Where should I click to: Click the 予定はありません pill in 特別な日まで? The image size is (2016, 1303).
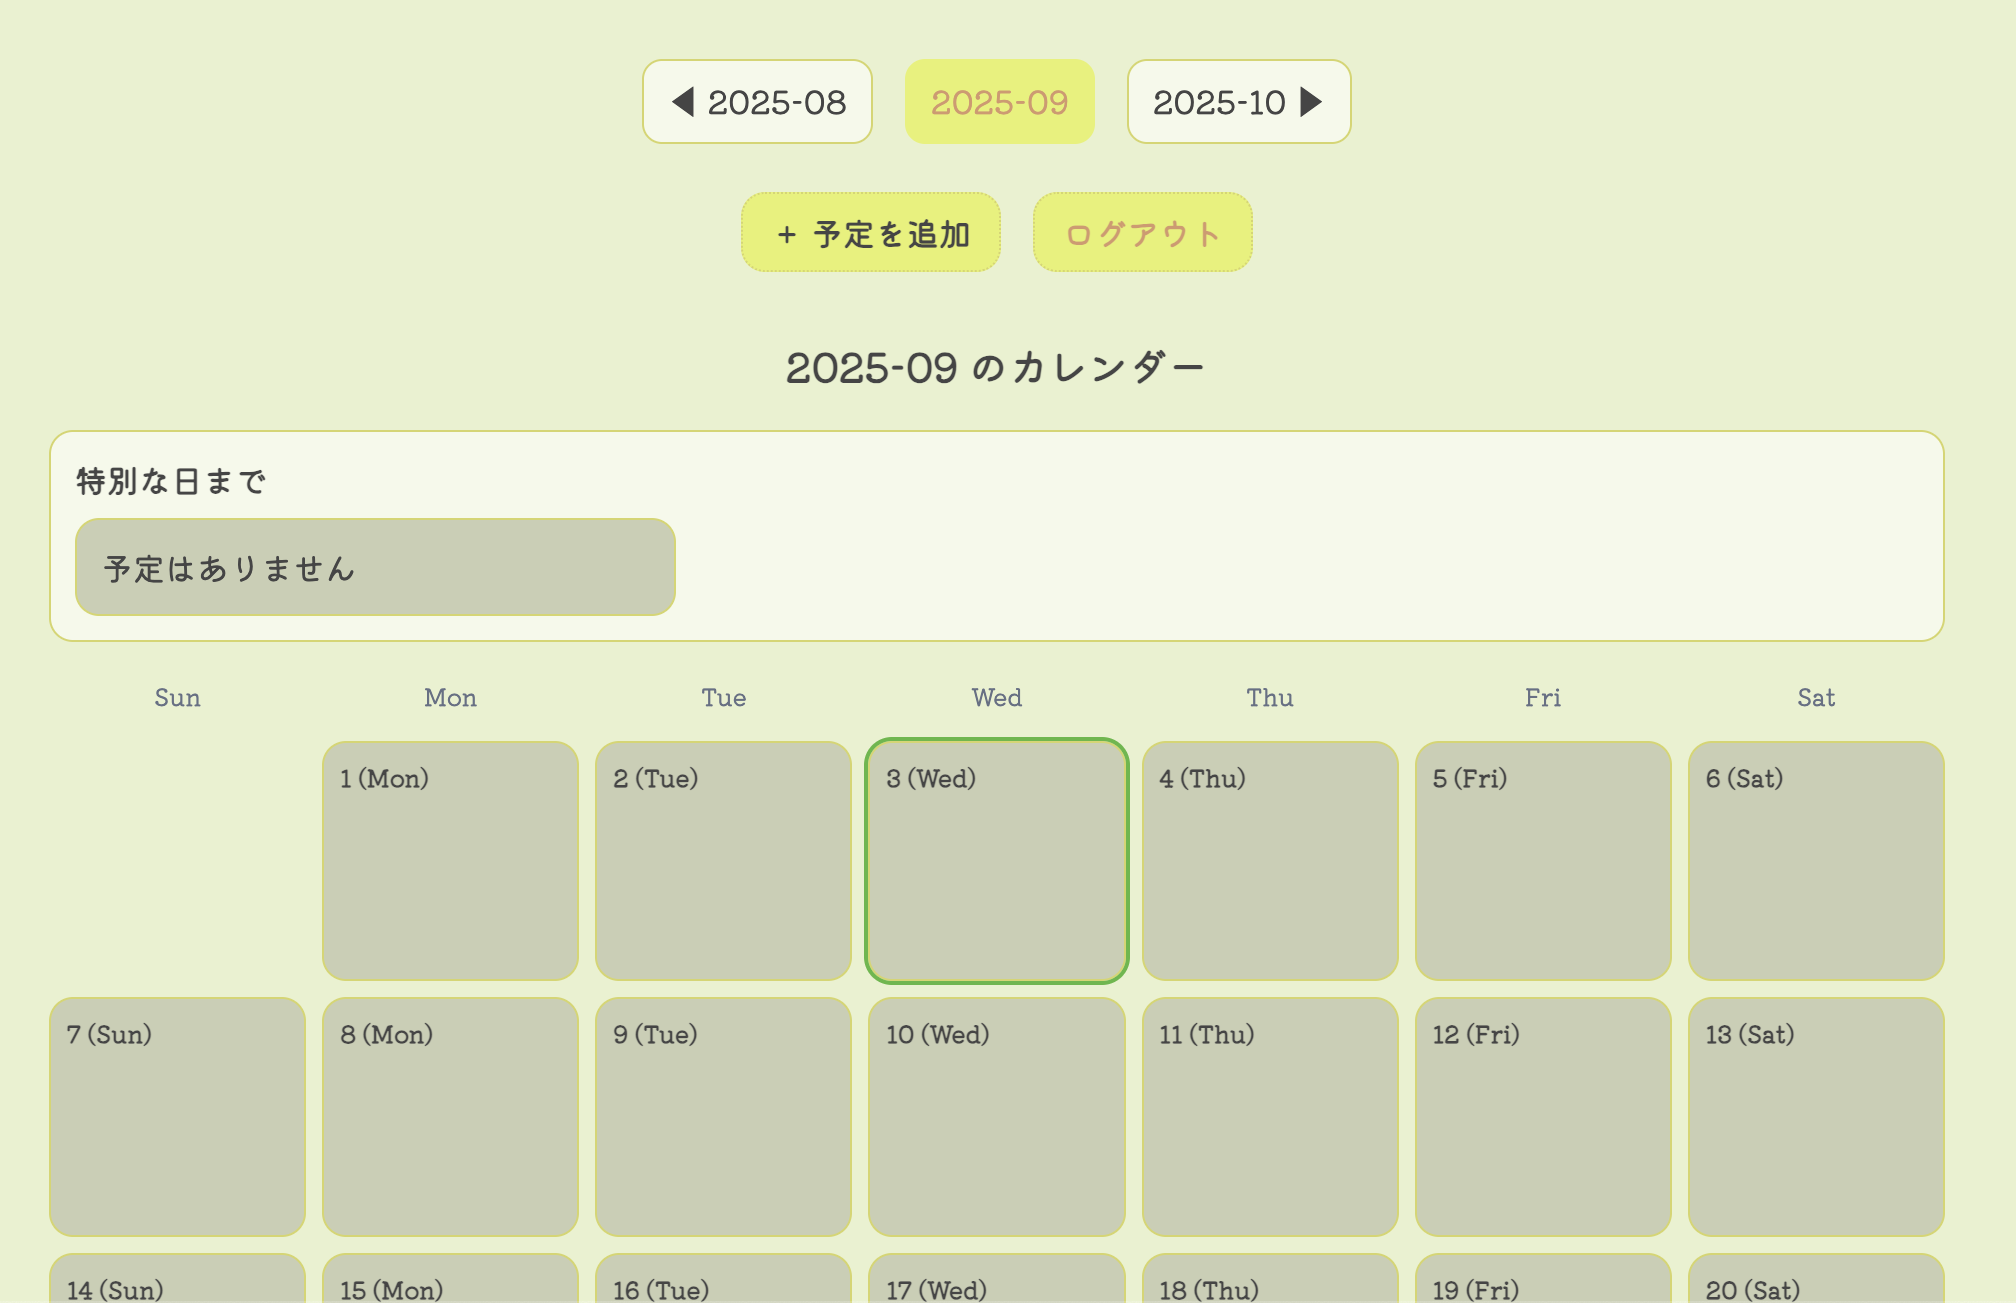pyautogui.click(x=375, y=567)
